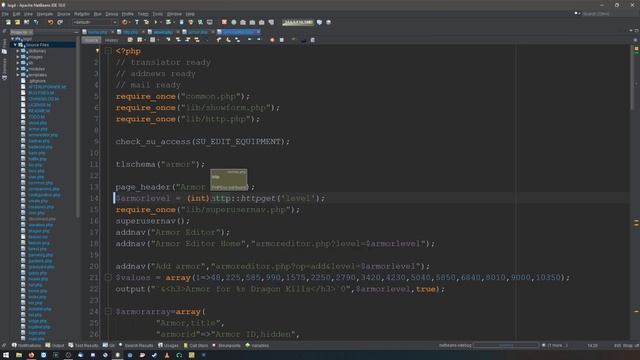This screenshot has width=640, height=360.
Task: Collapse the logd project root node
Action: pos(12,39)
